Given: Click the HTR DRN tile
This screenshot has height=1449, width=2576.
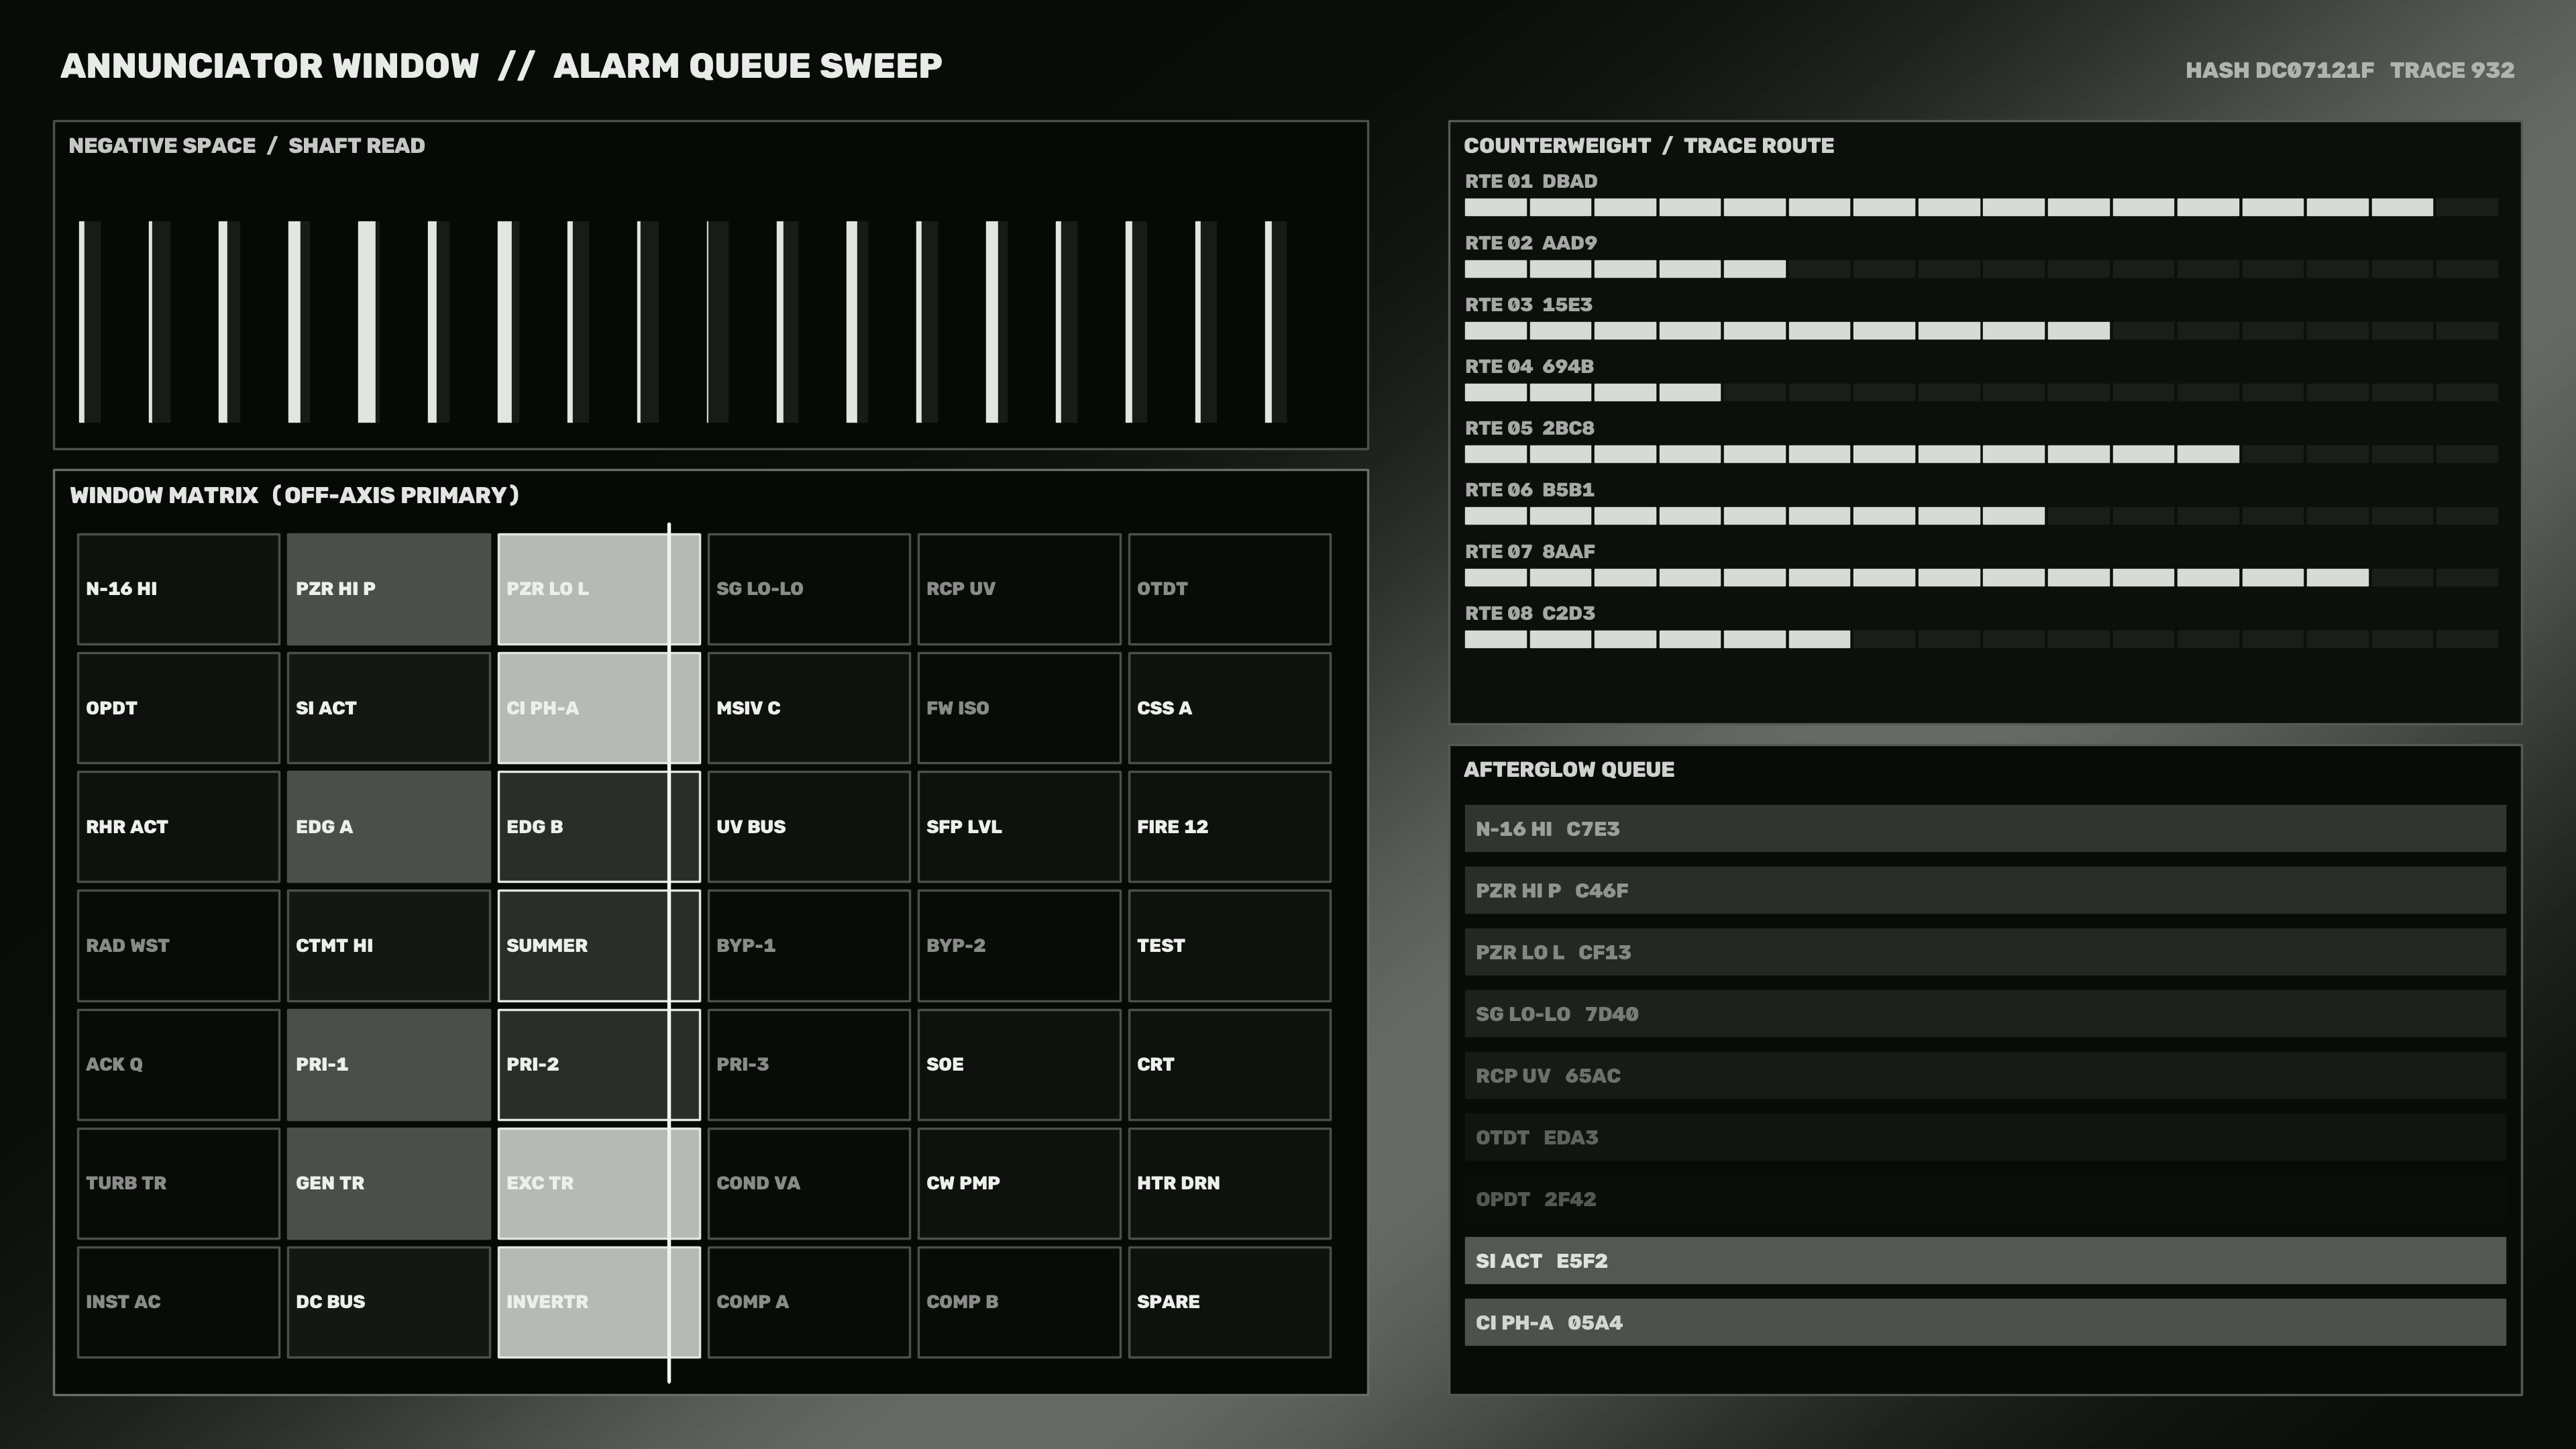Looking at the screenshot, I should [x=1230, y=1183].
